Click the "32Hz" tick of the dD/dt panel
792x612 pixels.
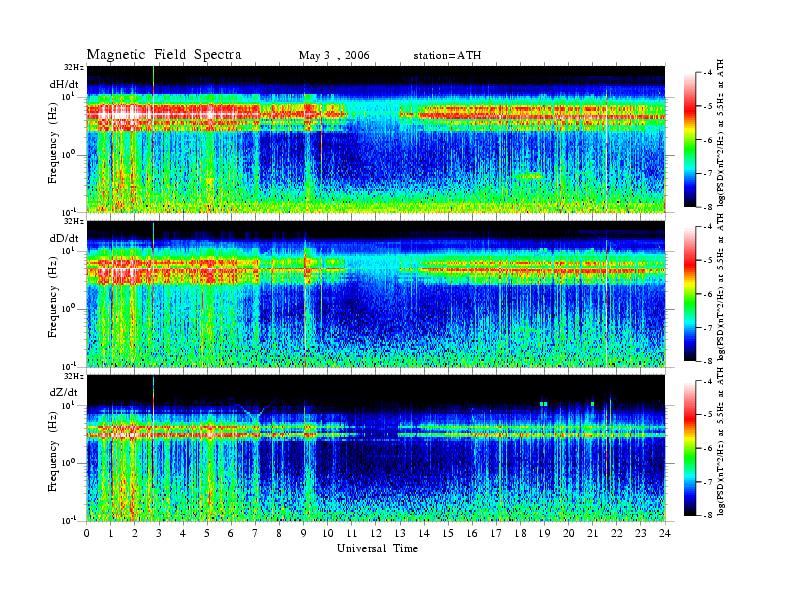pyautogui.click(x=74, y=221)
